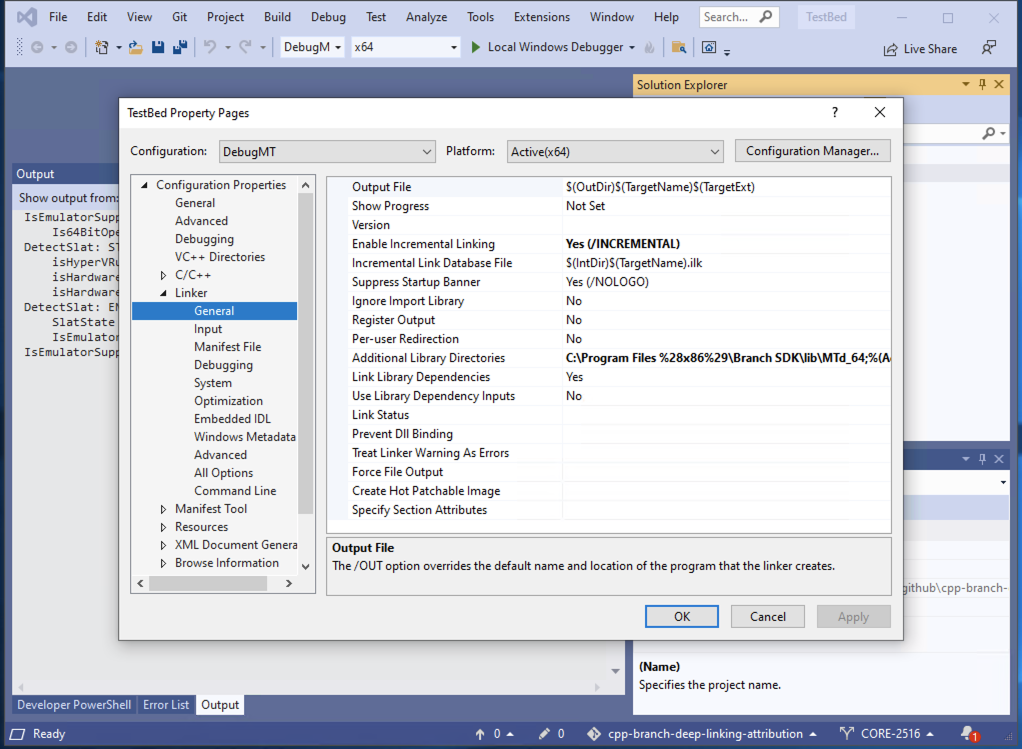
Task: Open the Platform dropdown Active(x64)
Action: pos(615,151)
